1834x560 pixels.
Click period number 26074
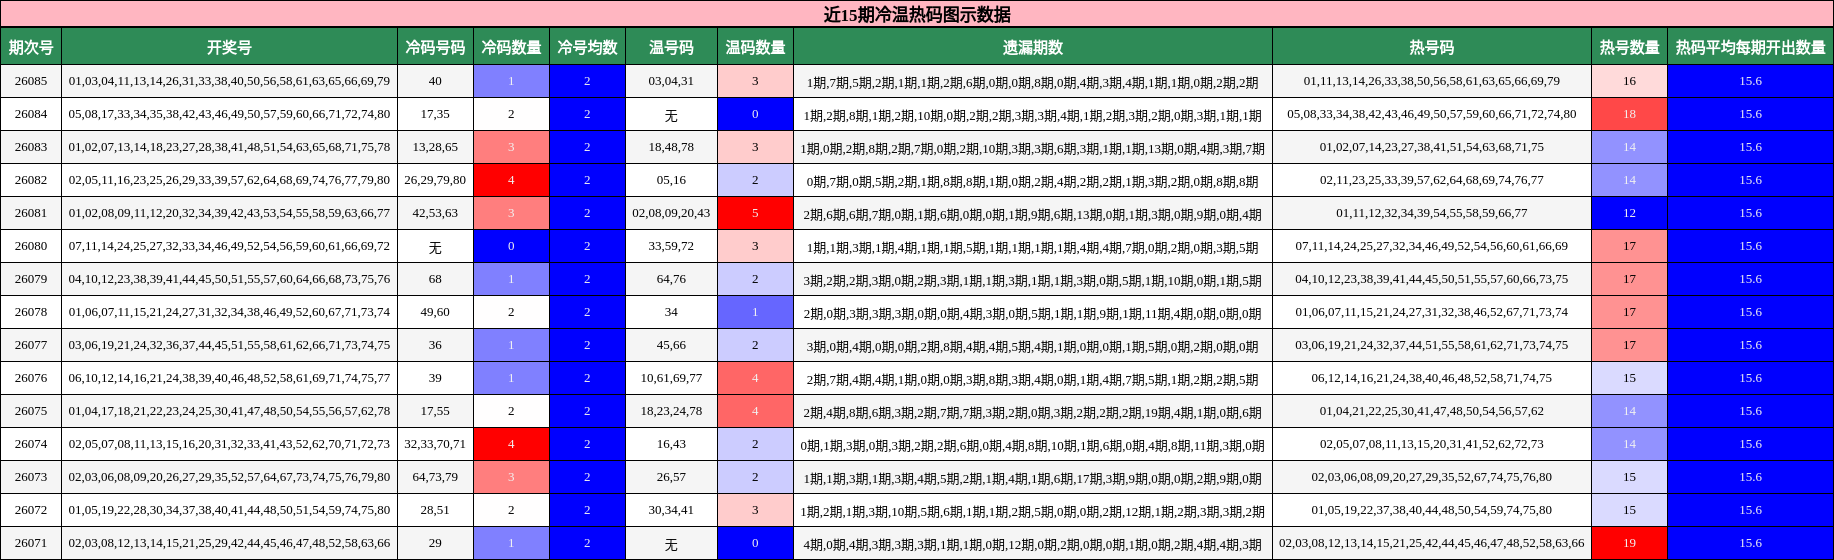(x=31, y=444)
